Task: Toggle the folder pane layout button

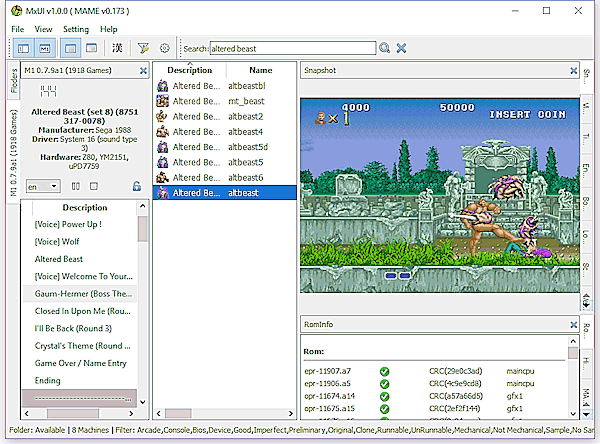Action: 24,48
